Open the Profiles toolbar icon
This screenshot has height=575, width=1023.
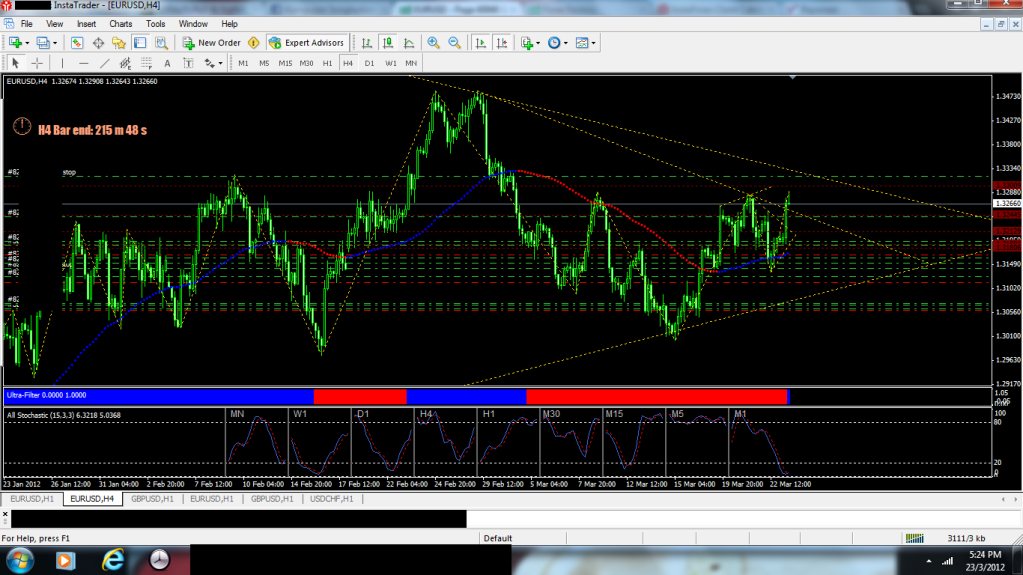[x=43, y=43]
